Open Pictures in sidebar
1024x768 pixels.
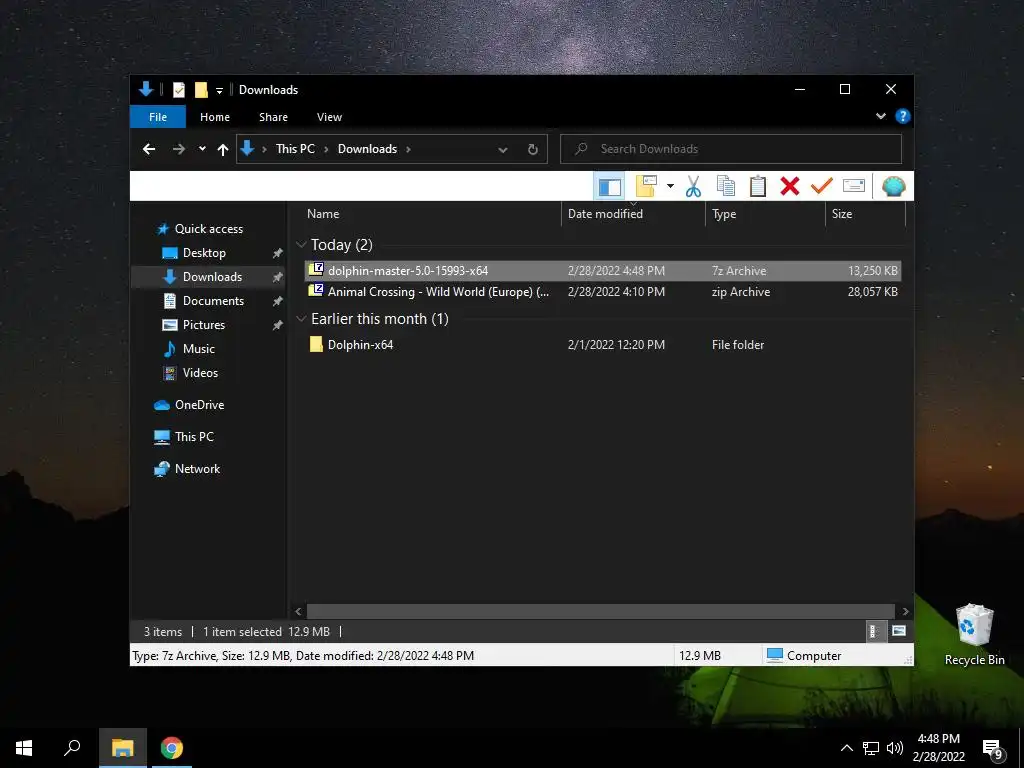pos(203,325)
